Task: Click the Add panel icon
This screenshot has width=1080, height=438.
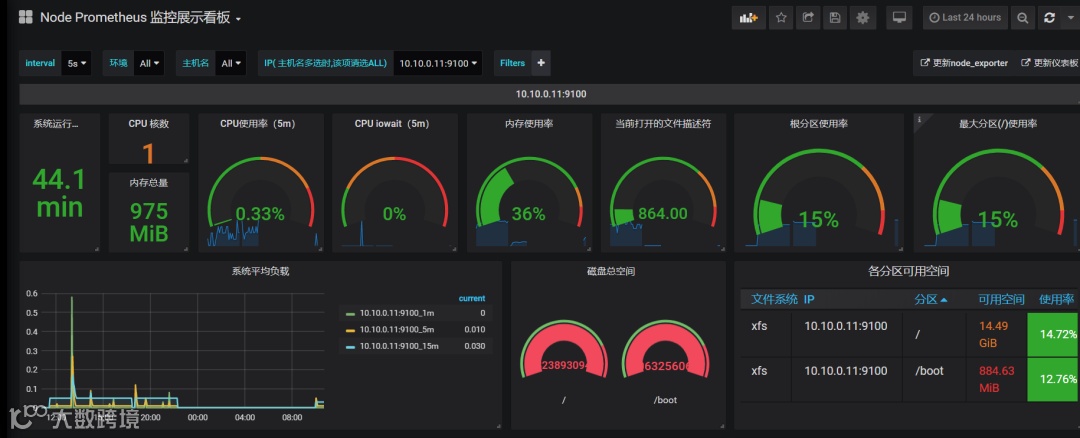Action: (749, 18)
